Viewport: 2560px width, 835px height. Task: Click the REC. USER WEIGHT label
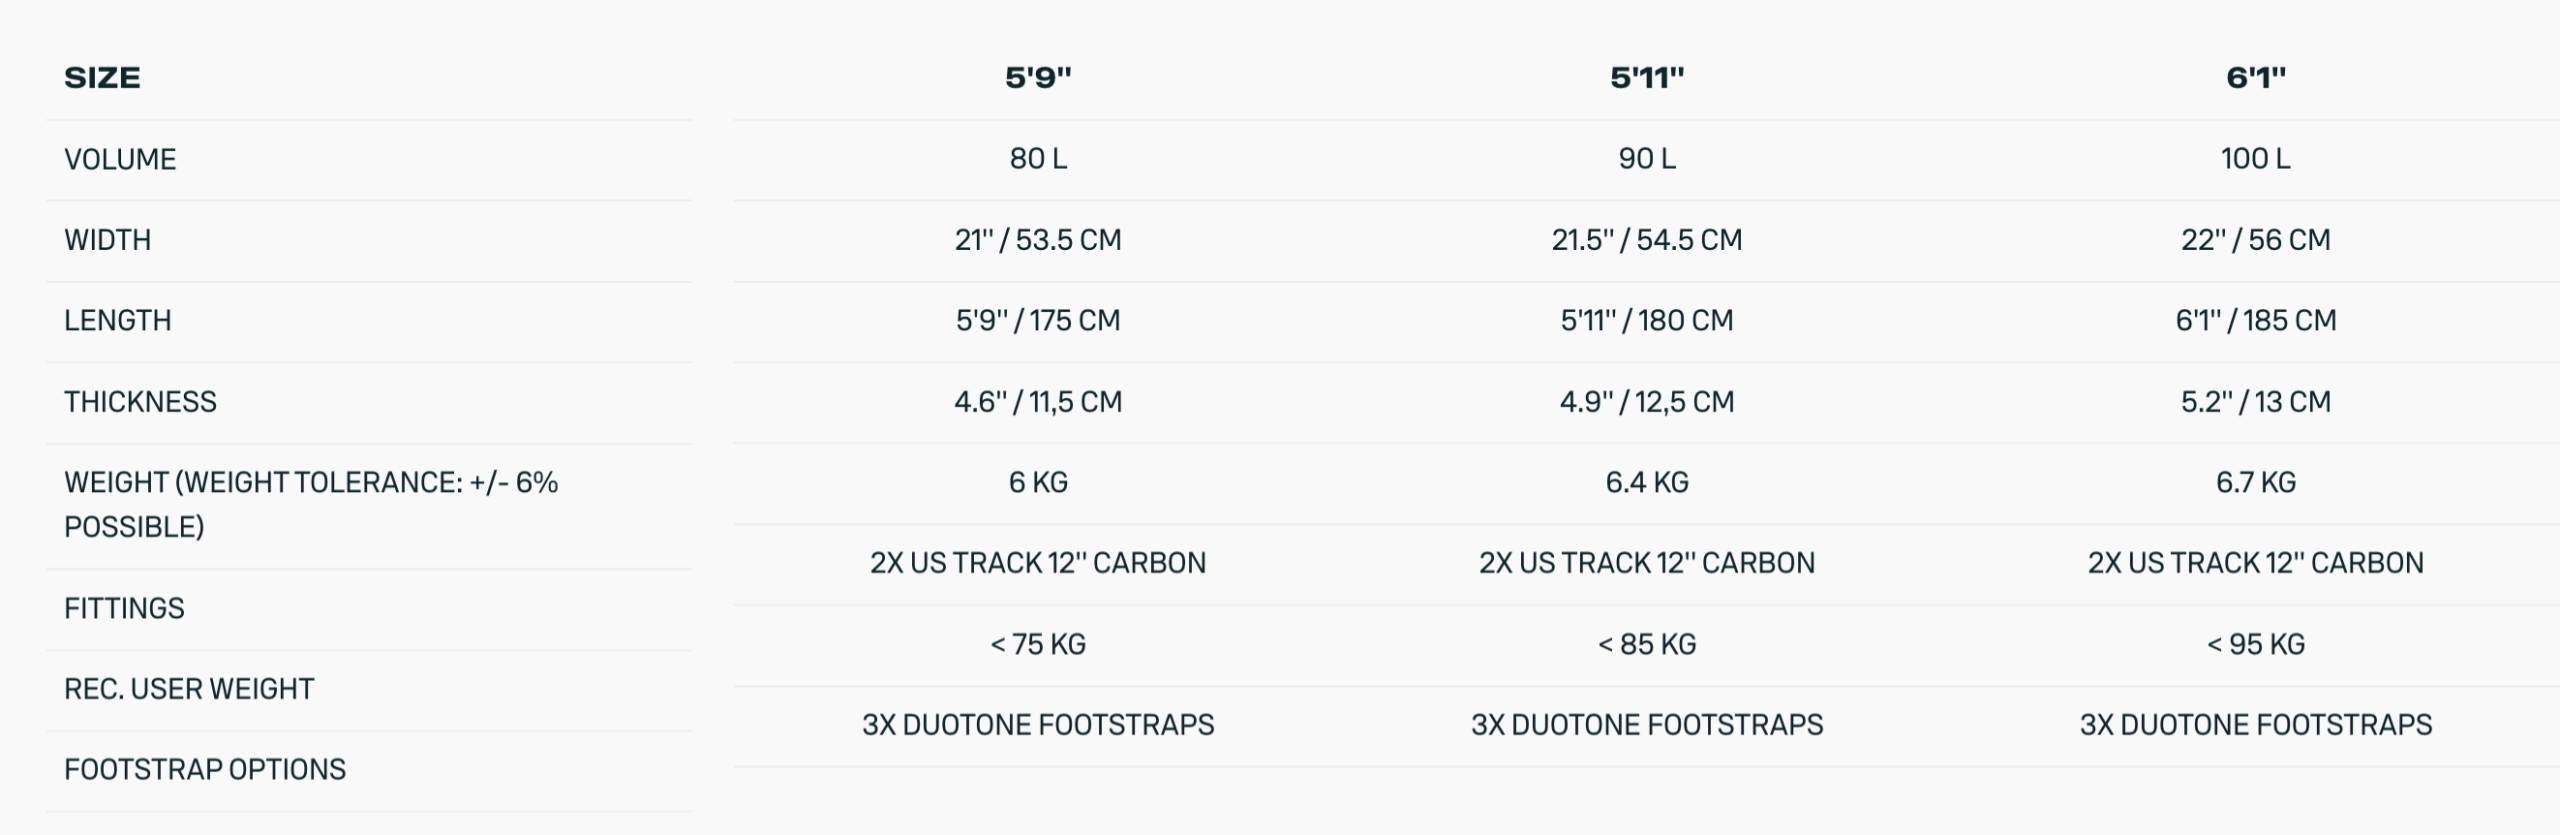pos(189,689)
